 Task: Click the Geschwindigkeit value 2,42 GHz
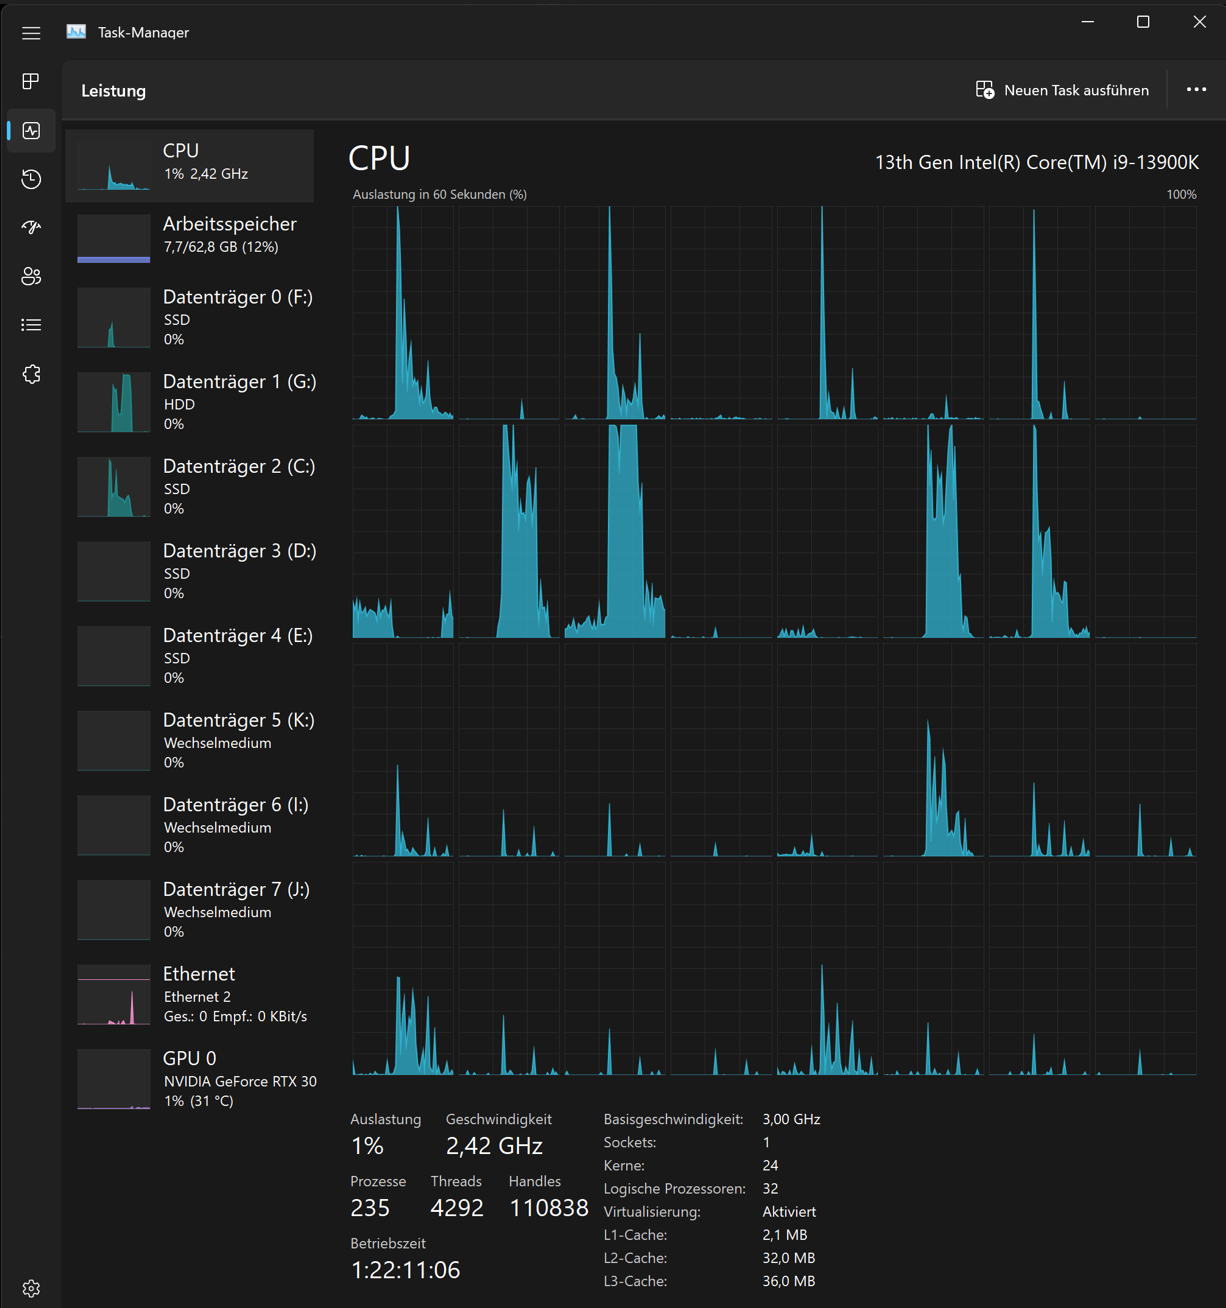(494, 1146)
